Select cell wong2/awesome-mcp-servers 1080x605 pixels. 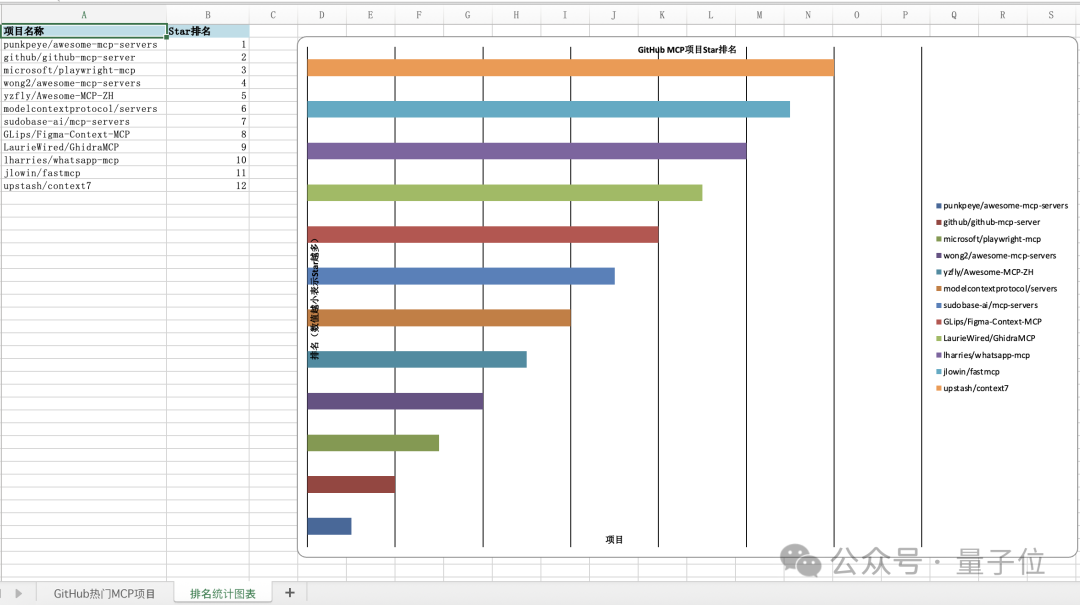coord(83,83)
